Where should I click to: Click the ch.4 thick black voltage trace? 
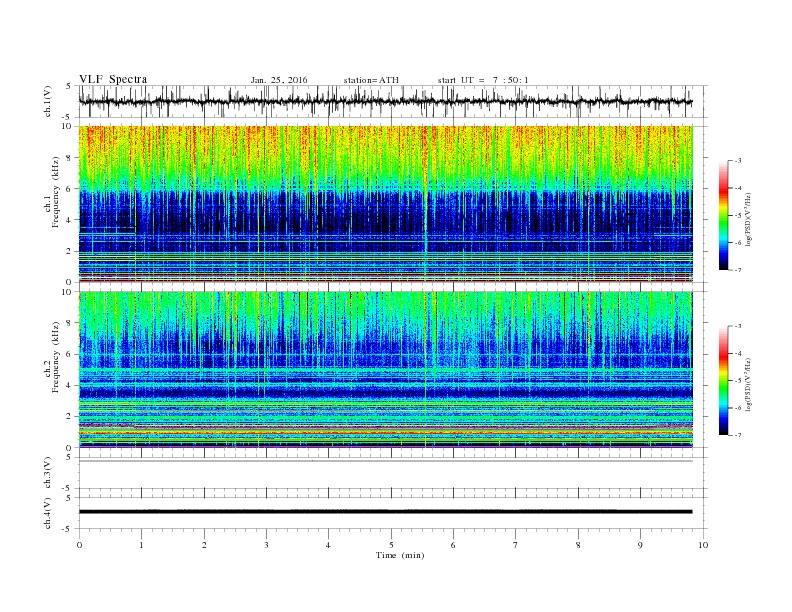(x=385, y=512)
